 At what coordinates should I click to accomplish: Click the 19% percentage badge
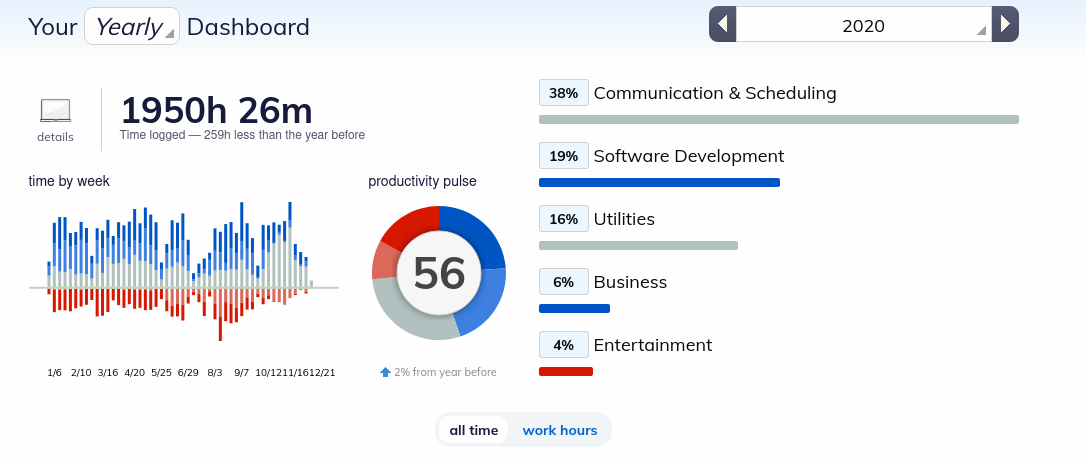point(564,156)
